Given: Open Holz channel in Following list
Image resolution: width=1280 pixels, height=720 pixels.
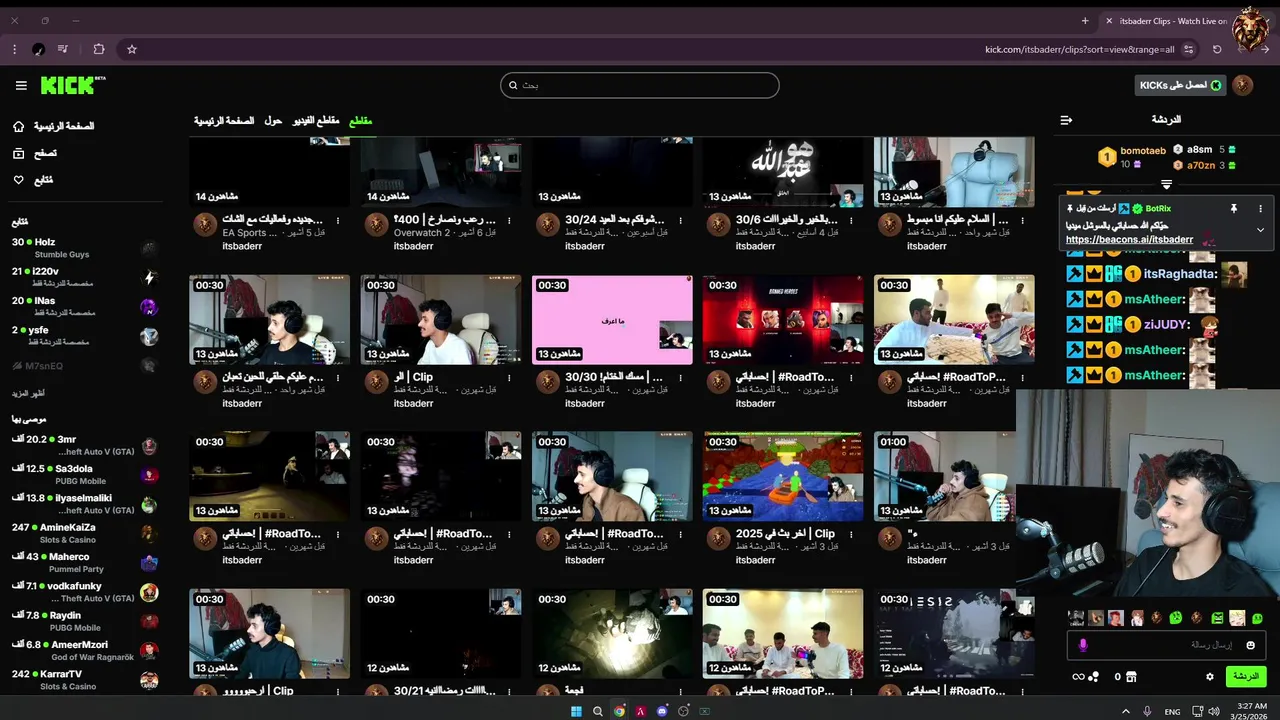Looking at the screenshot, I should [x=84, y=248].
